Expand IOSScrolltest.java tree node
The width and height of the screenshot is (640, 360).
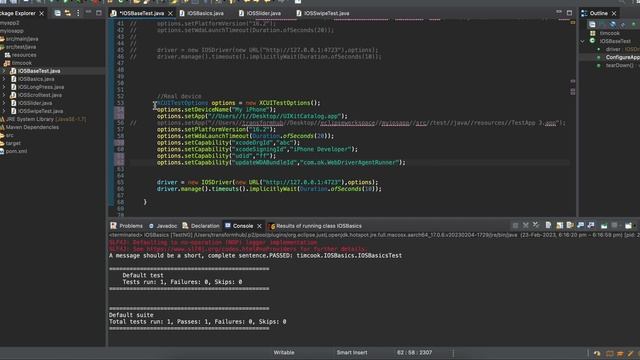4,95
